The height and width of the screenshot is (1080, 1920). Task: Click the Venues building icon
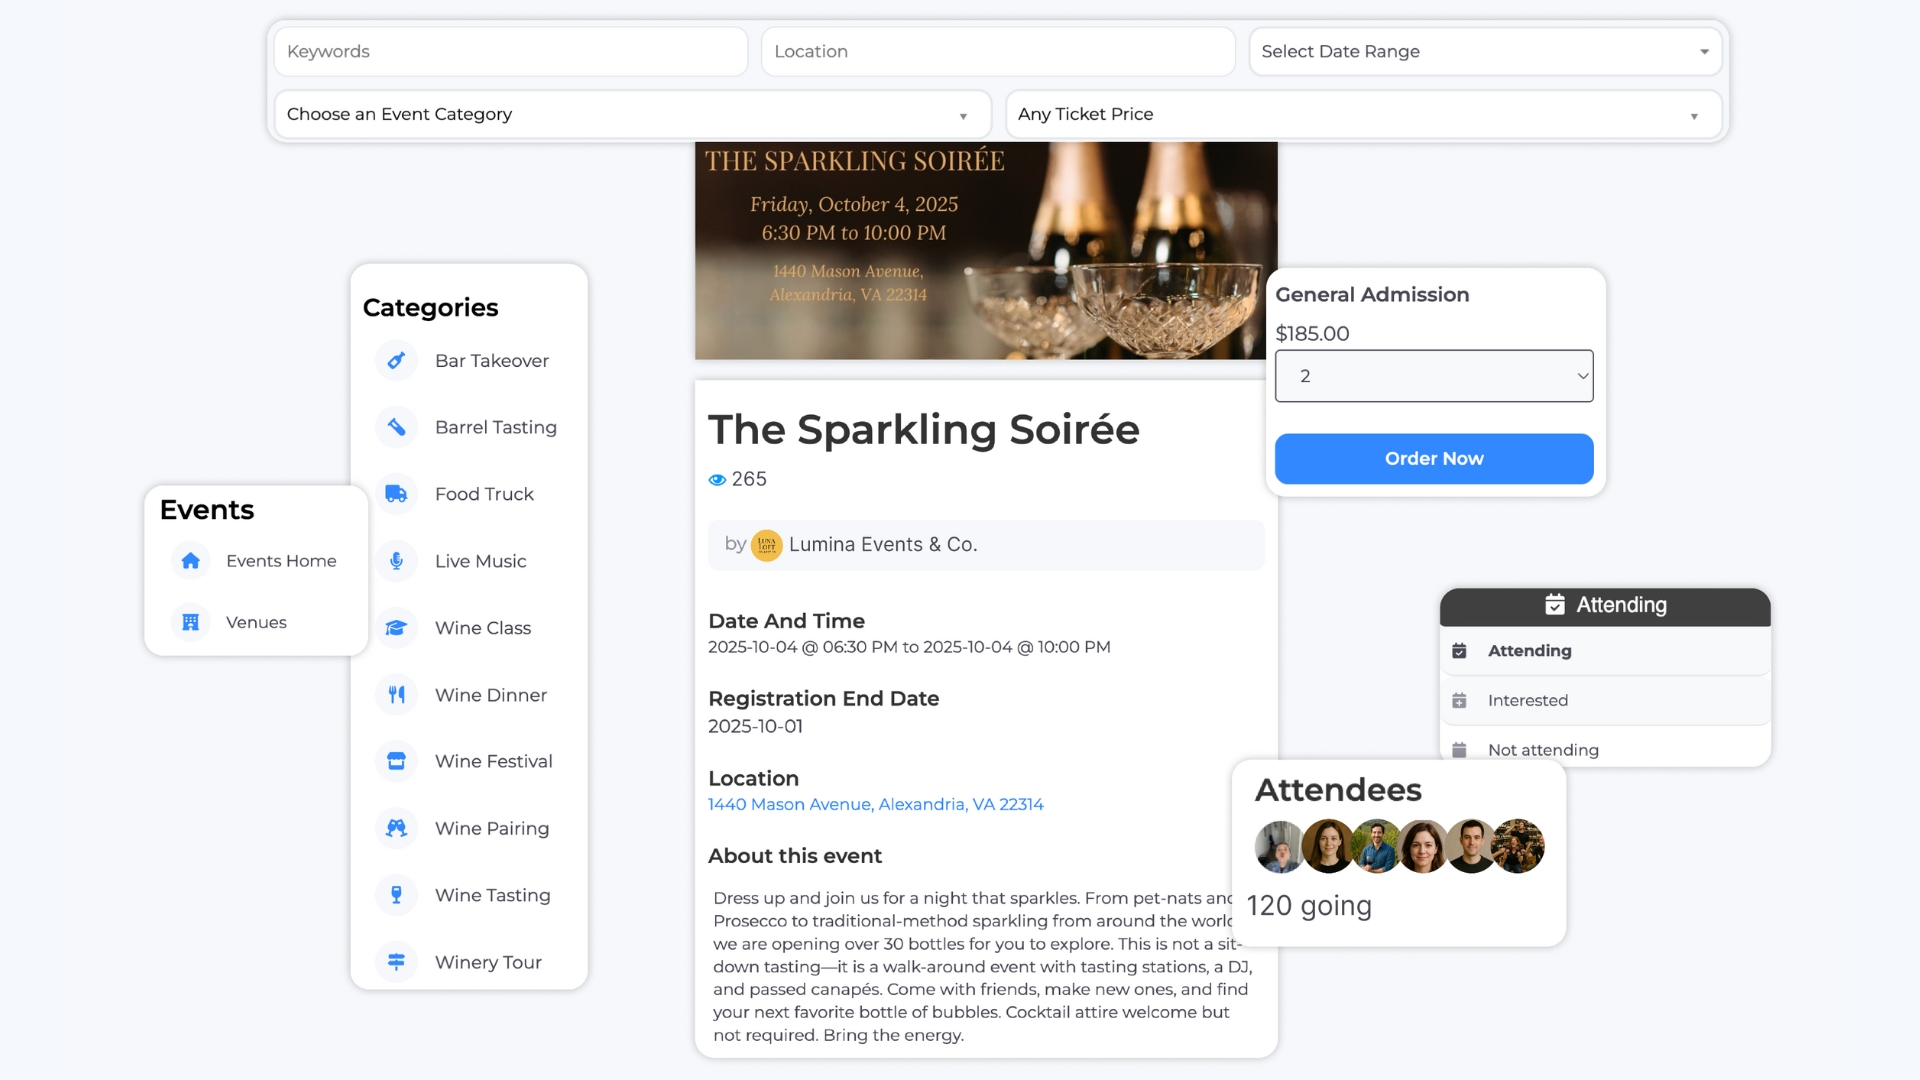[191, 622]
